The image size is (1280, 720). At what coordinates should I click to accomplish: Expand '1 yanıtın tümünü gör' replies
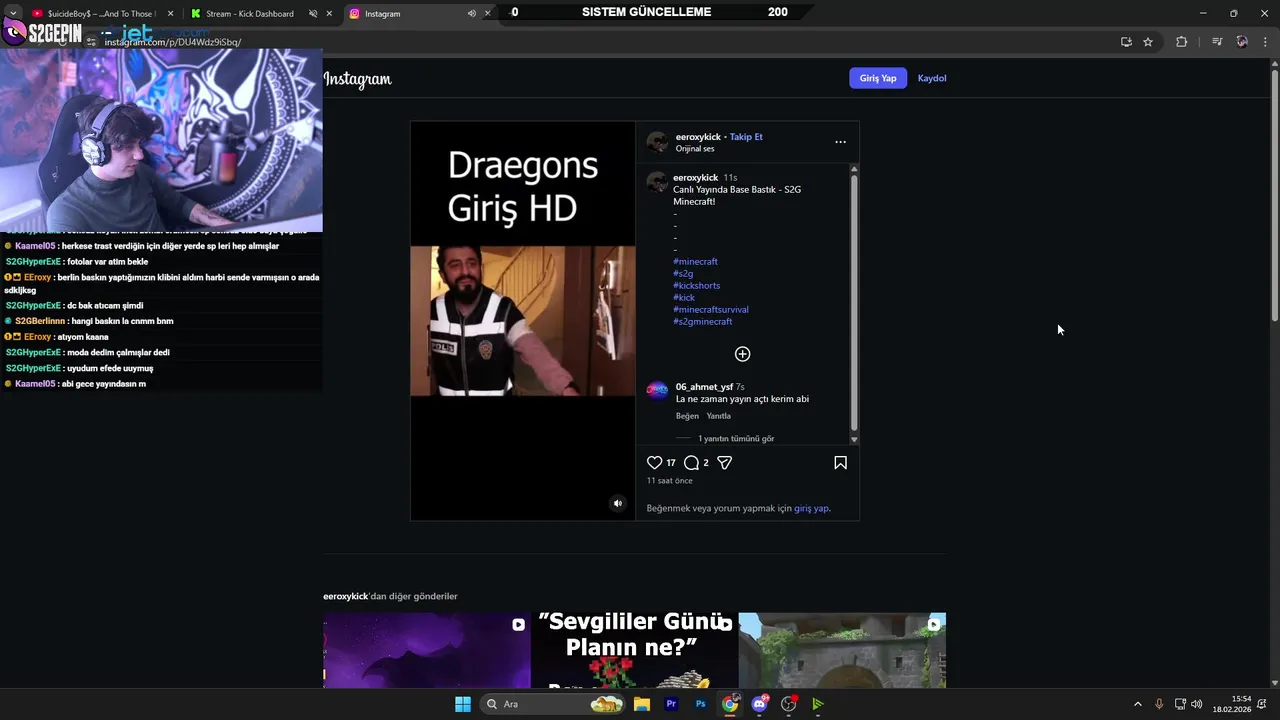pos(736,439)
